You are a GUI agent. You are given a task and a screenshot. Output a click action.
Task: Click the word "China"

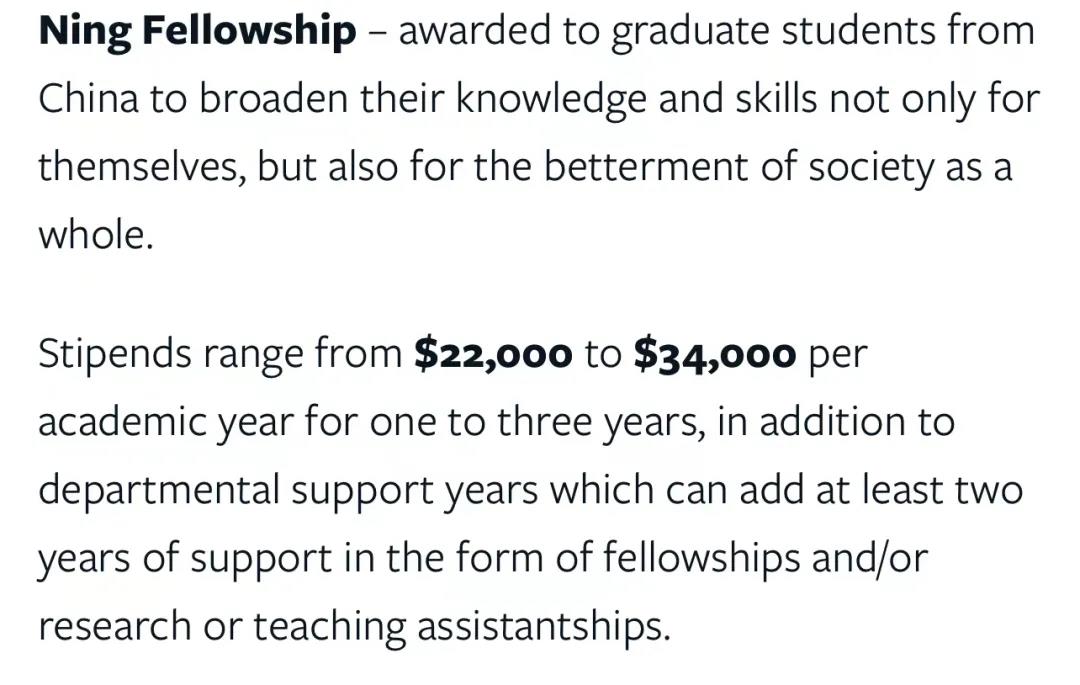coord(87,99)
